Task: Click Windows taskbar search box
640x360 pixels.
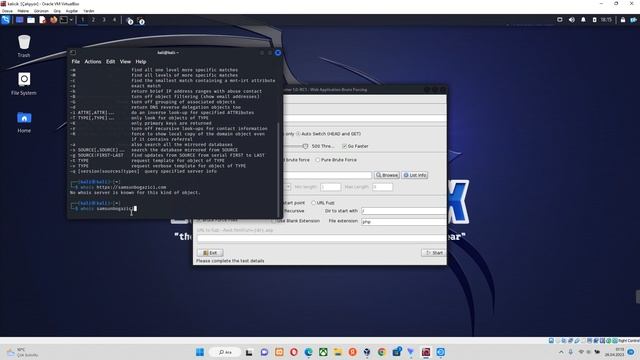Action: click(224, 352)
